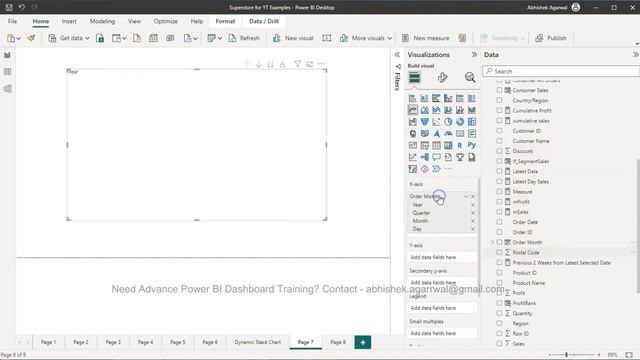The image size is (640, 360).
Task: Pick the funnel chart visual
Action: [x=424, y=122]
